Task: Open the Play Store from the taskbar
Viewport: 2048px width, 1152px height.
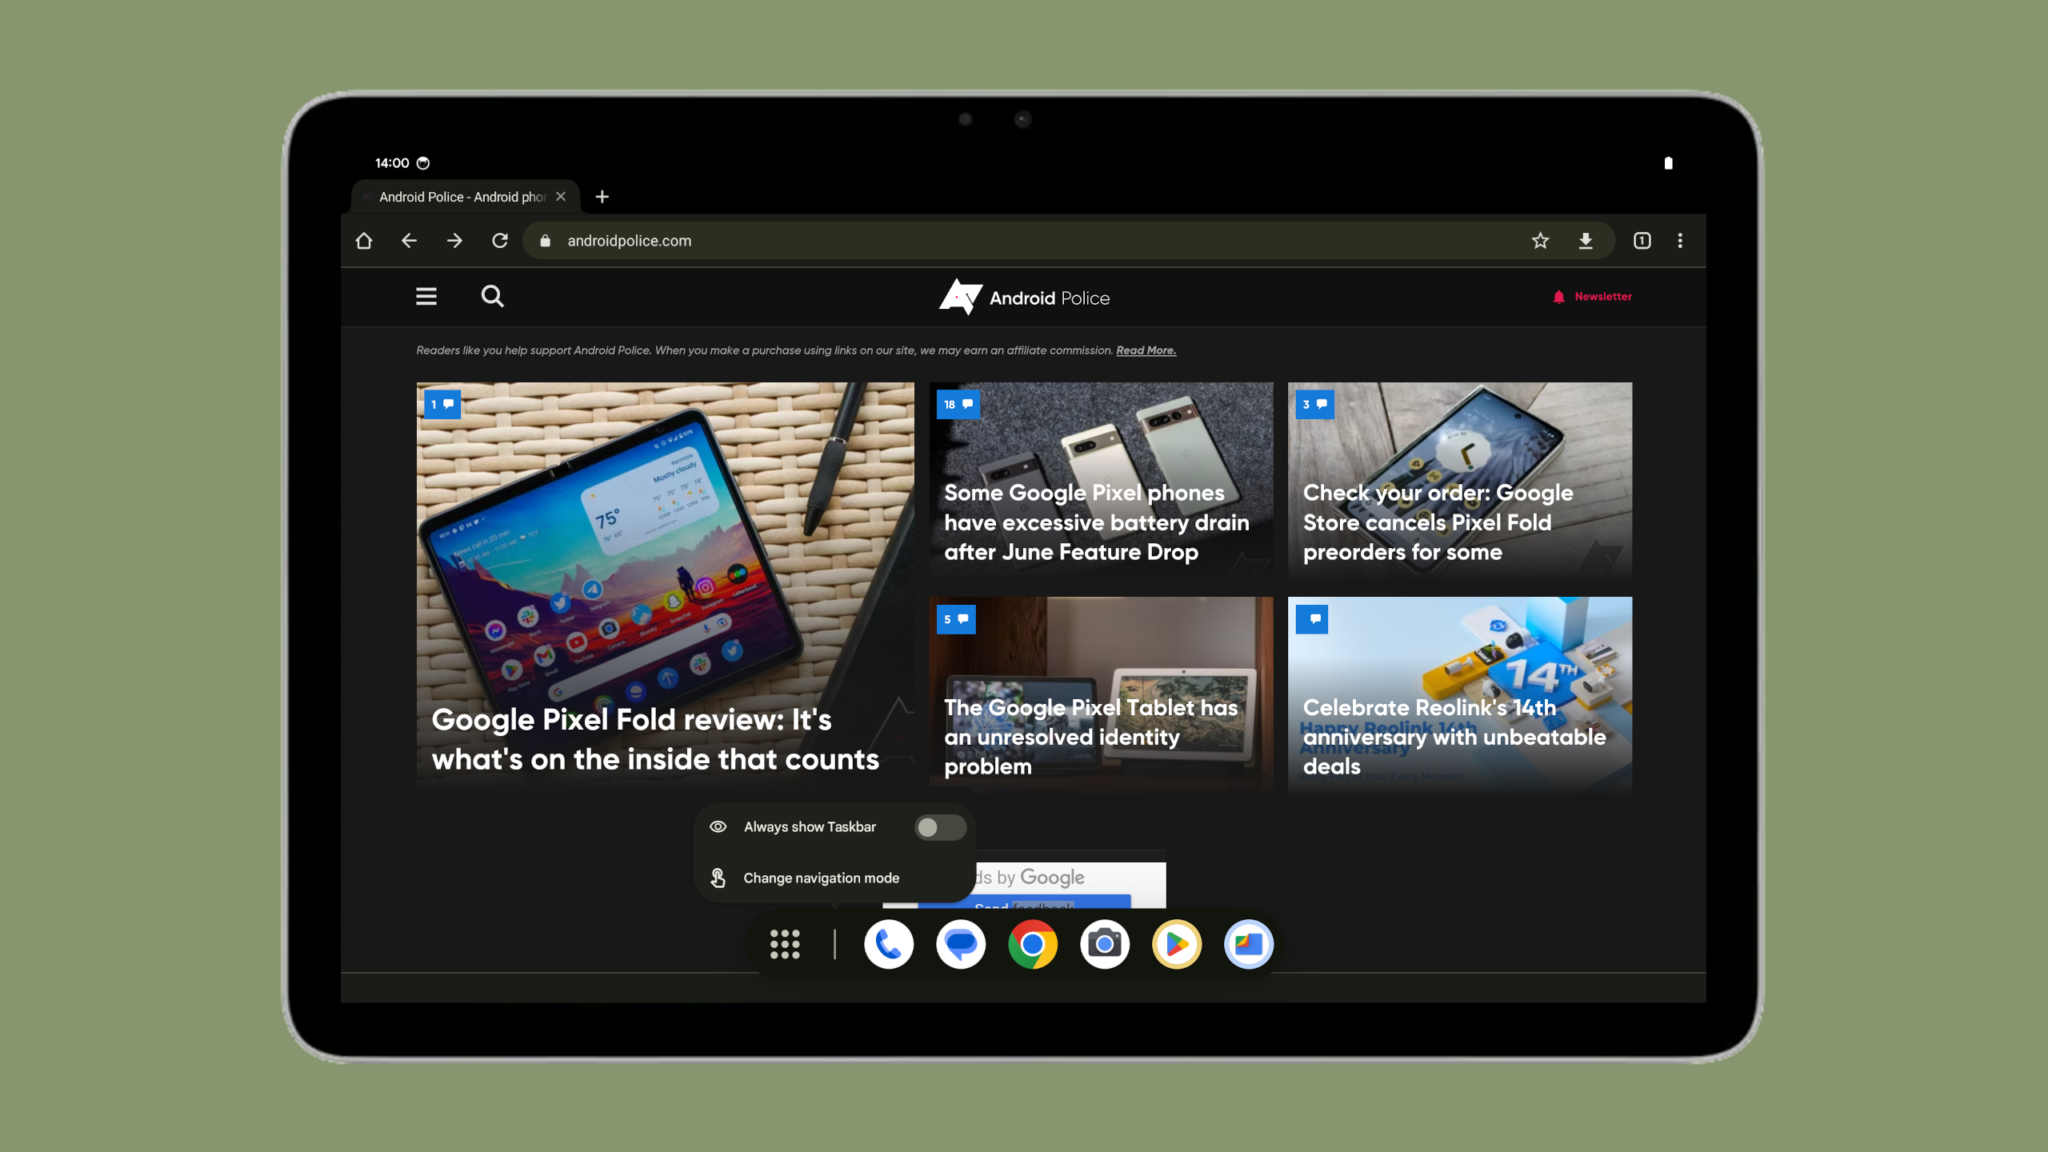Action: 1176,944
